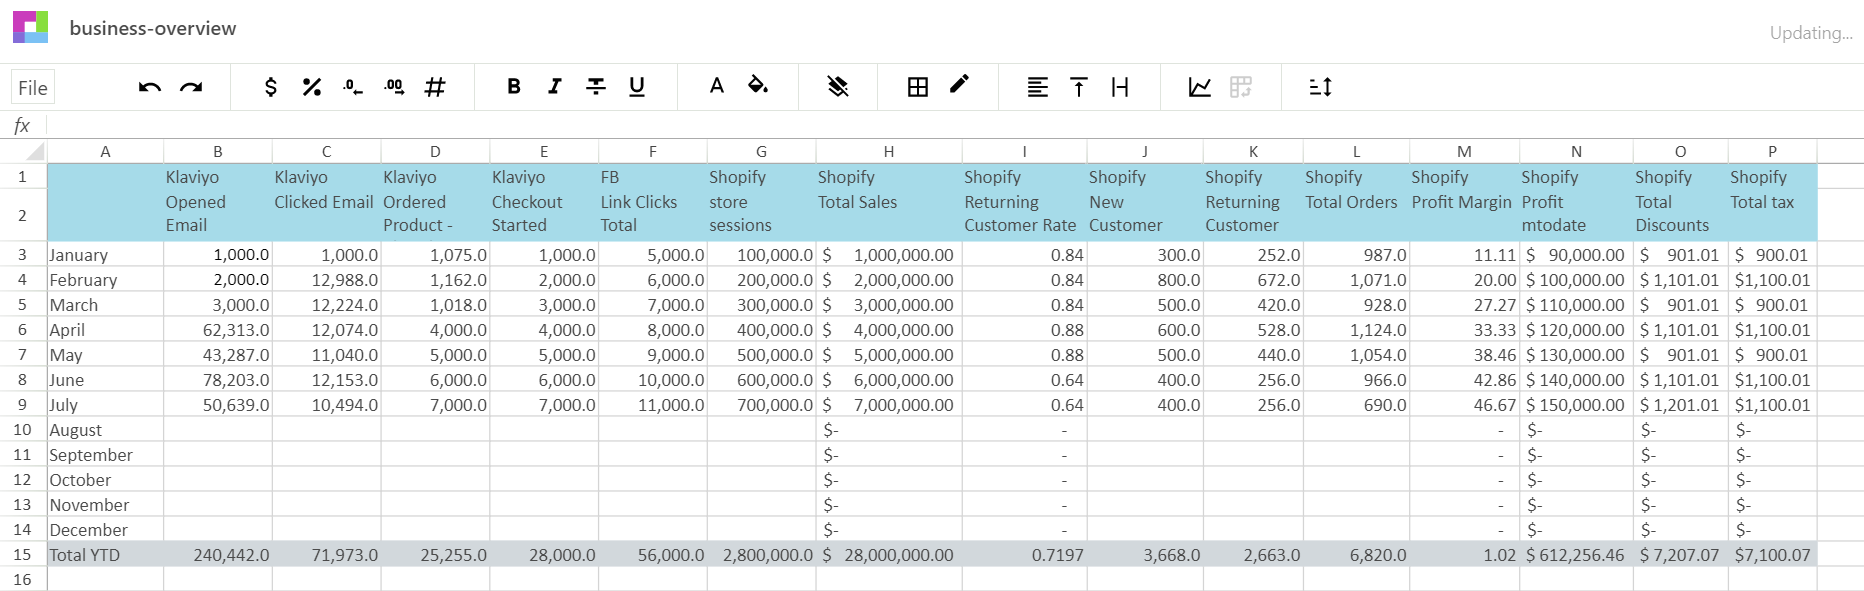The height and width of the screenshot is (591, 1864).
Task: Increase decimal places
Action: click(x=394, y=87)
